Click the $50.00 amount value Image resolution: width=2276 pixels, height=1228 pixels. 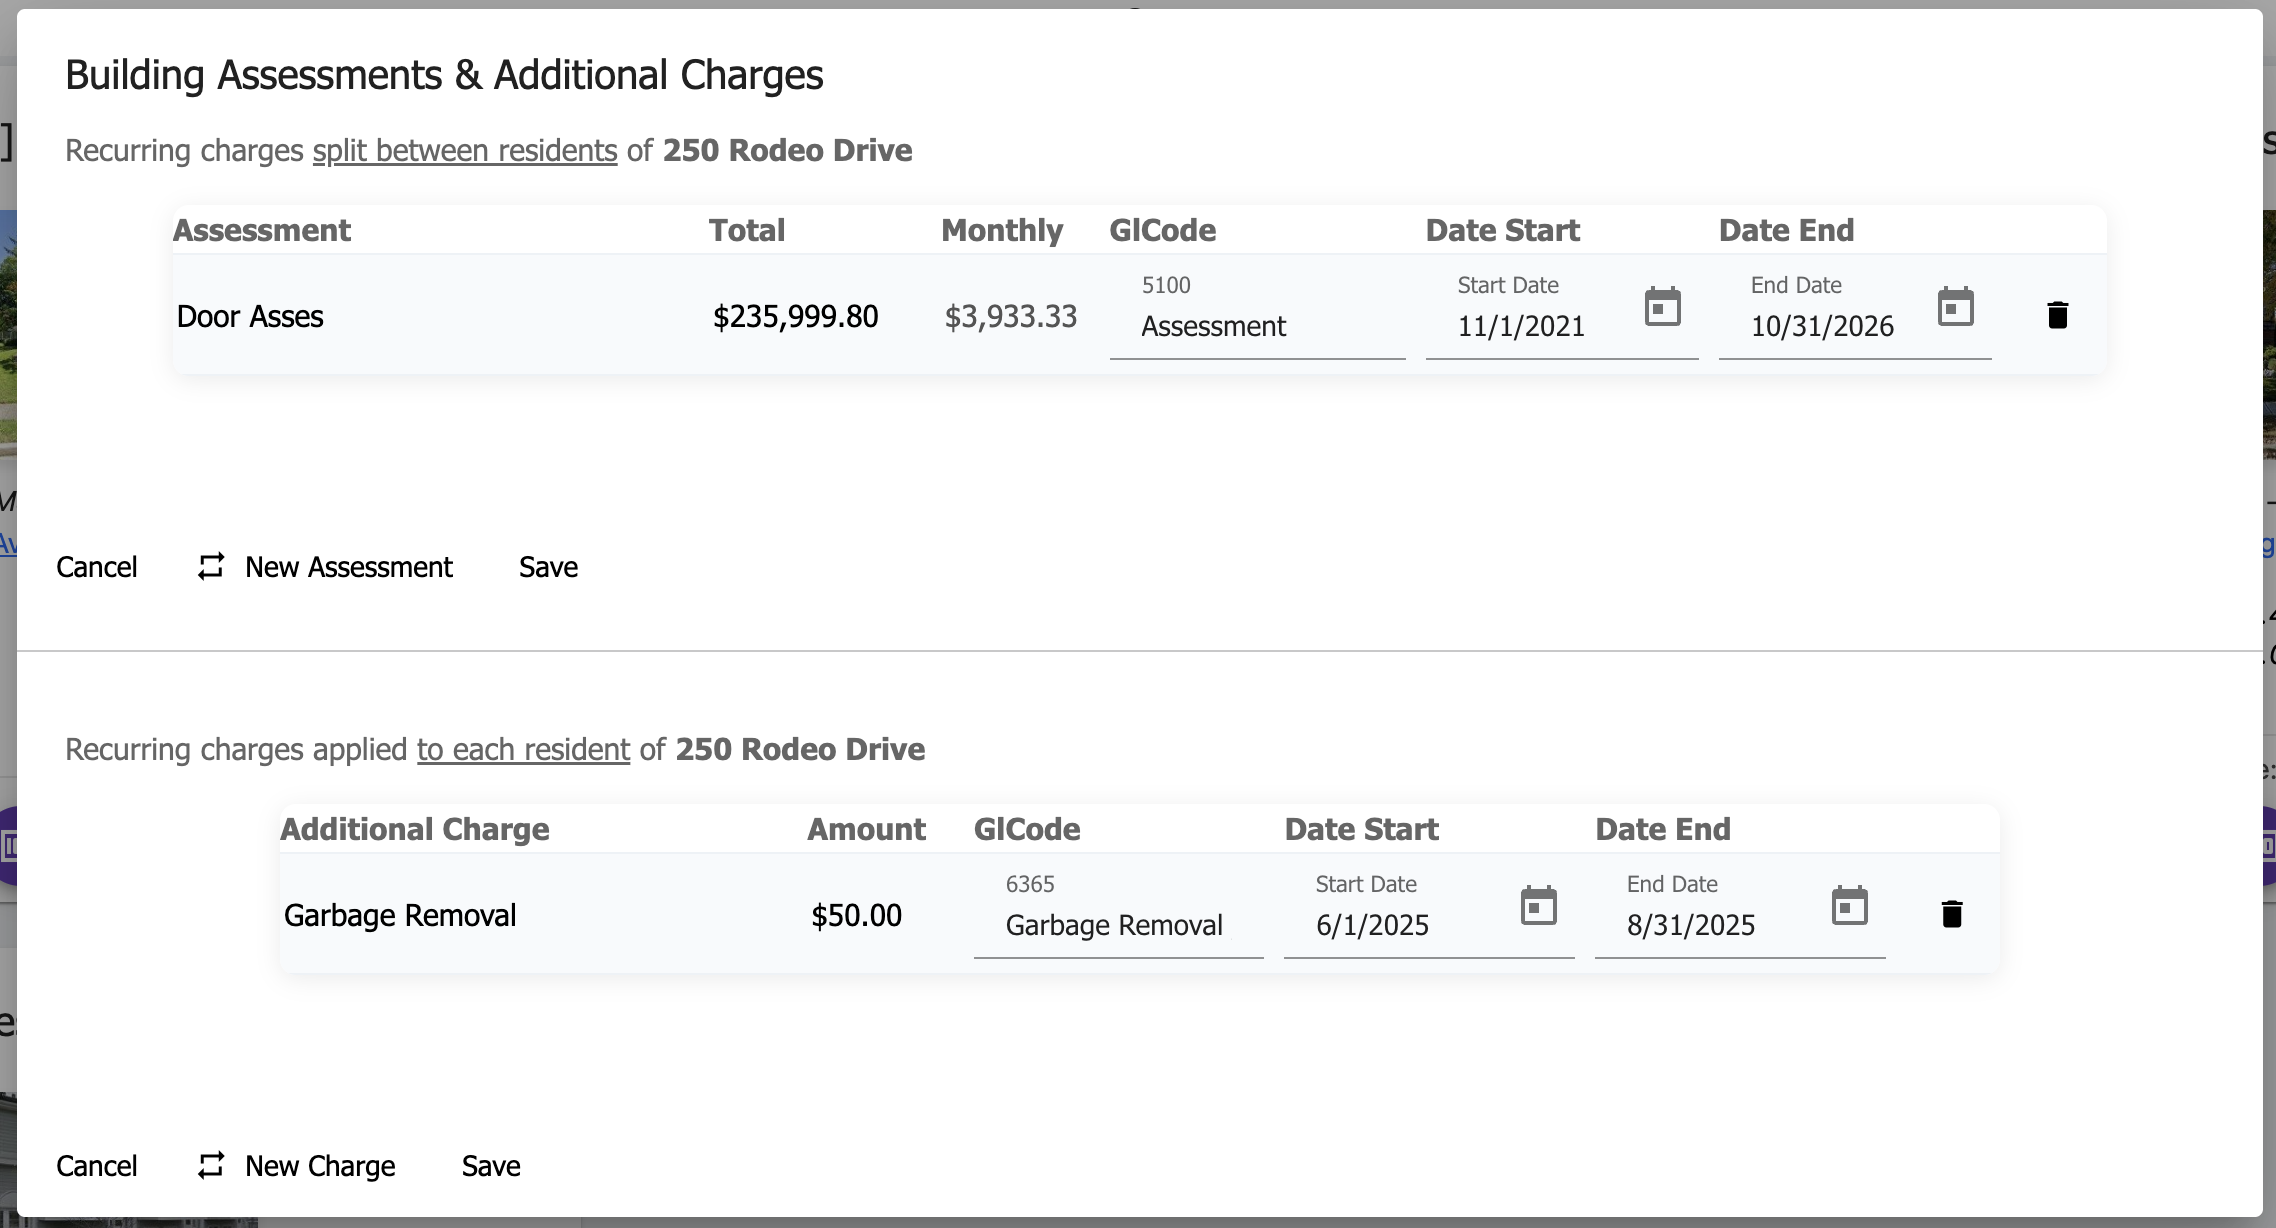(856, 915)
